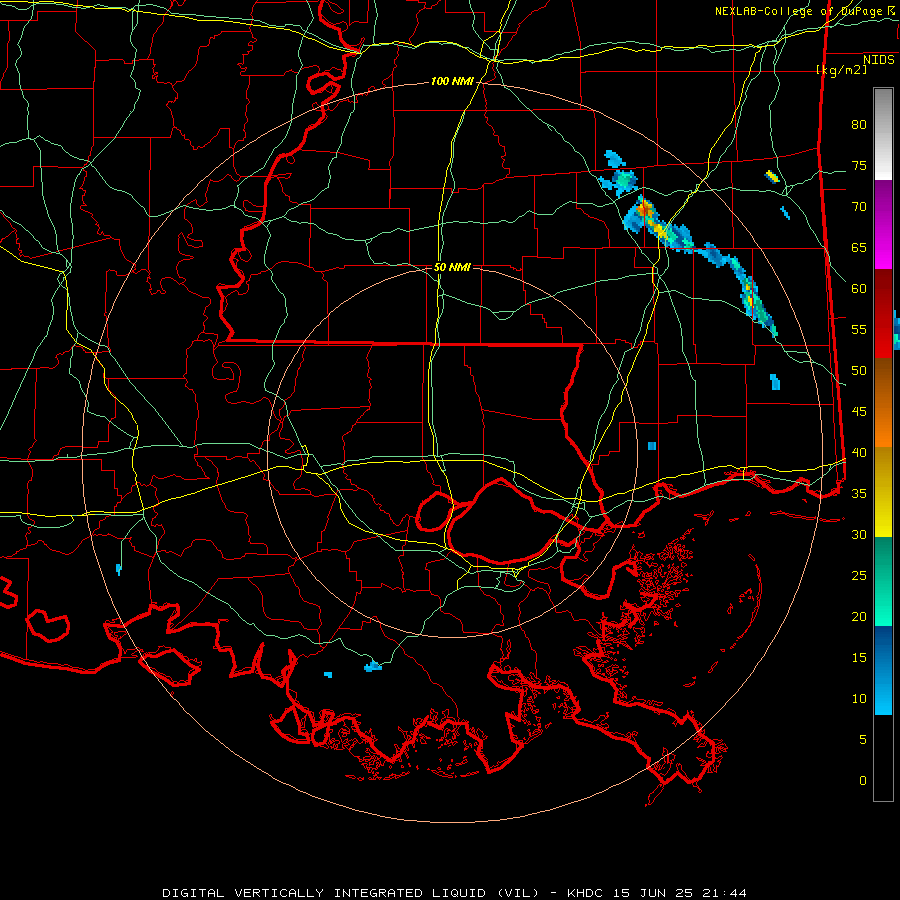Click the red segment of color scale
Image resolution: width=900 pixels, height=900 pixels.
pyautogui.click(x=883, y=313)
